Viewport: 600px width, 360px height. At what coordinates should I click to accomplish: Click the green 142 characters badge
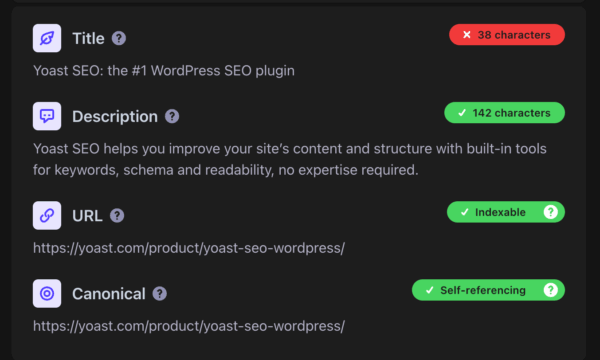coord(504,113)
